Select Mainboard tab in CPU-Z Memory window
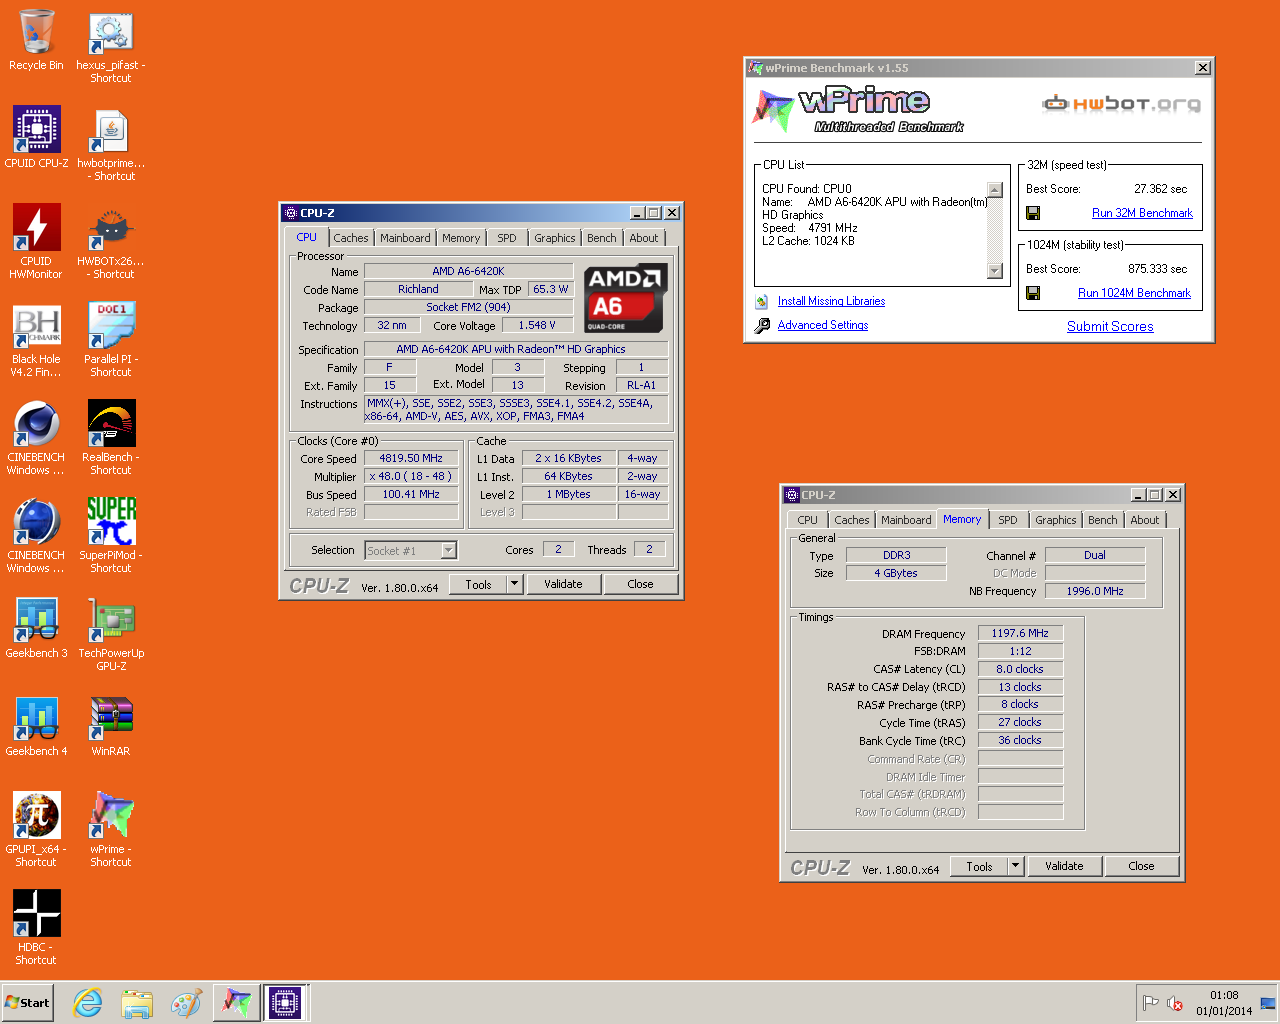The image size is (1280, 1024). point(906,520)
